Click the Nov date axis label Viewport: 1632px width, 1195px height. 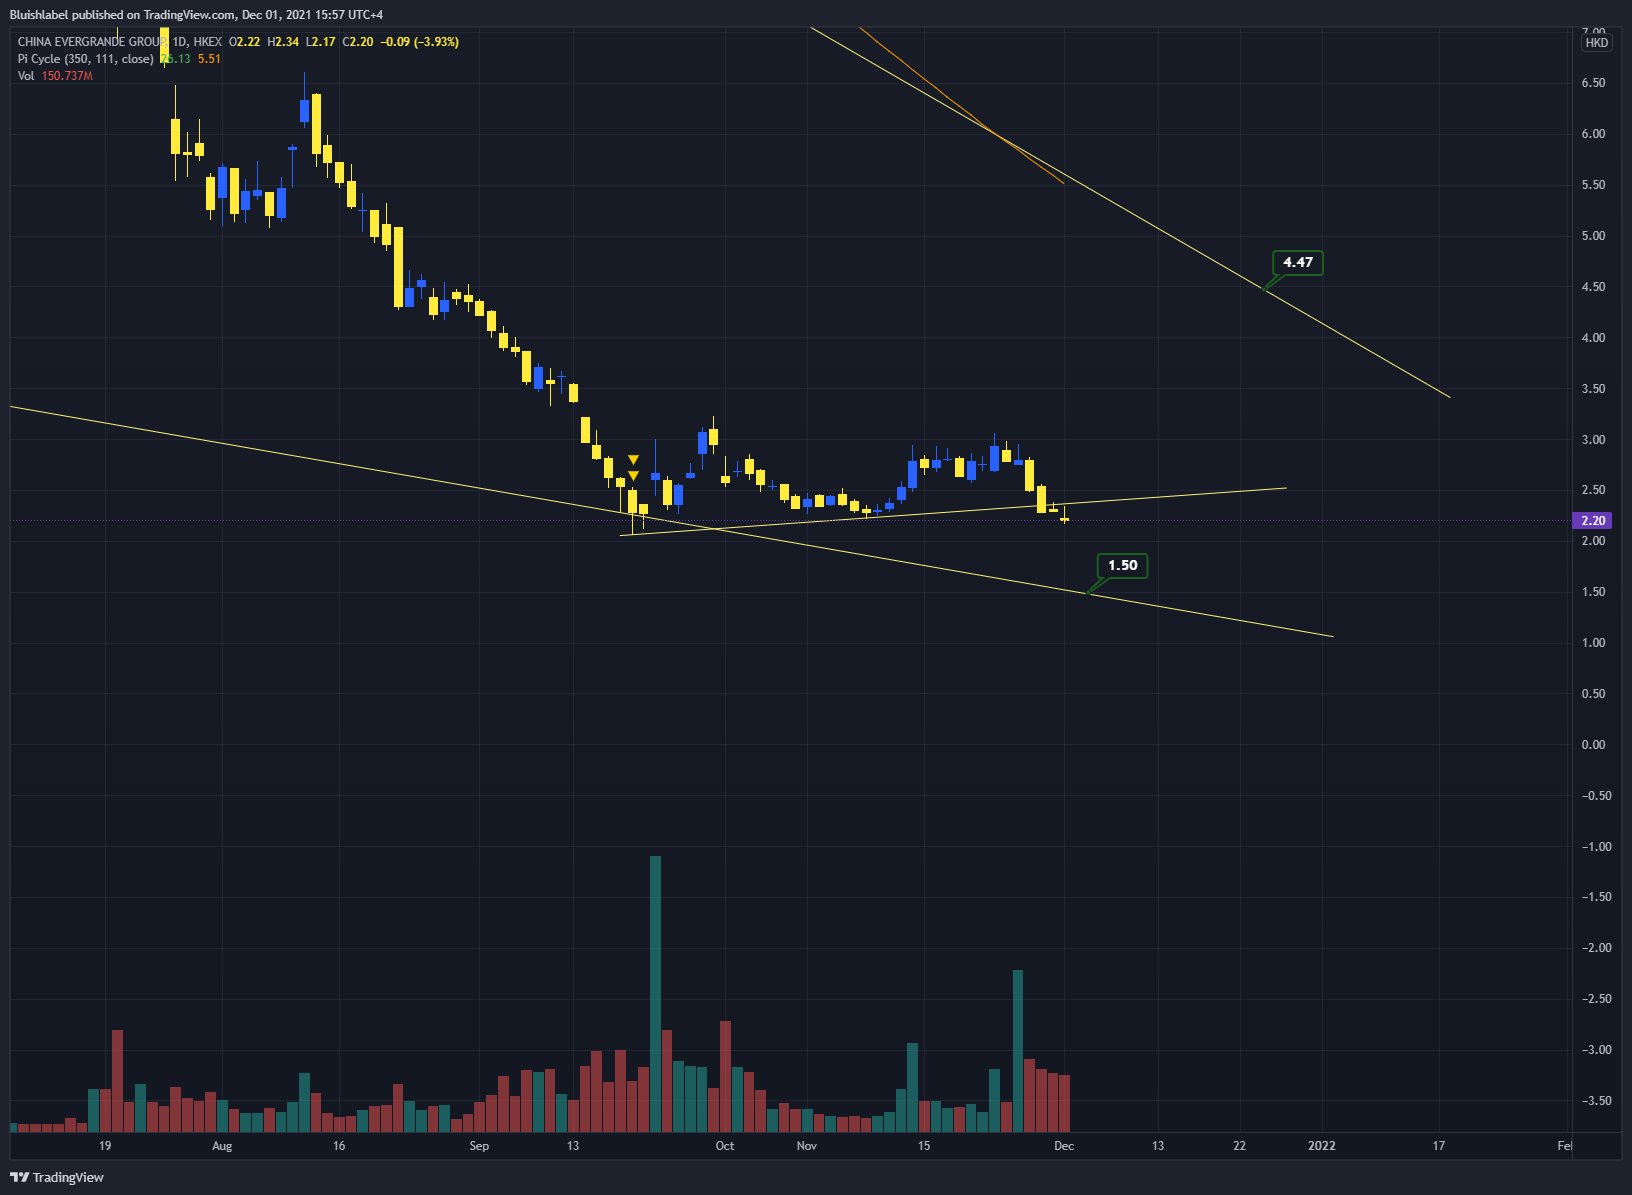click(806, 1146)
